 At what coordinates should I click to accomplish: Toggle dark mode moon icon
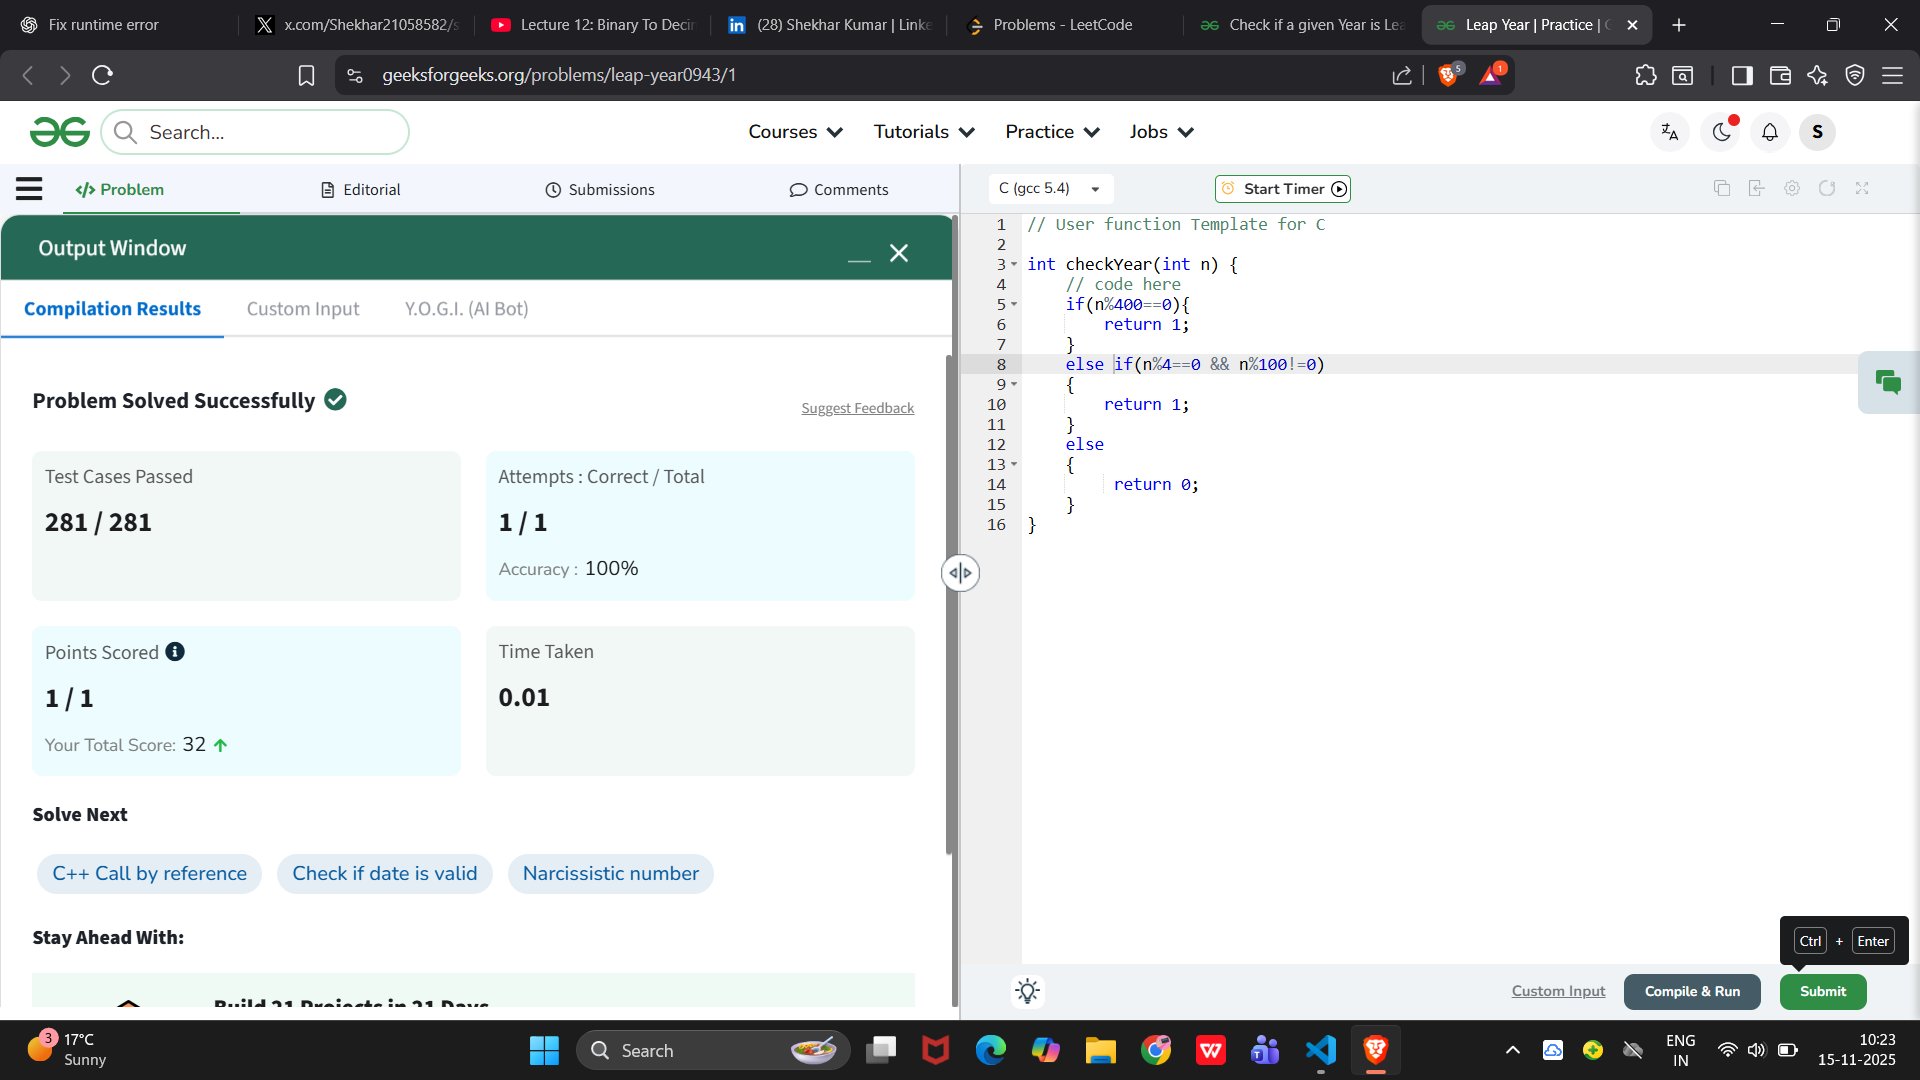[1722, 132]
